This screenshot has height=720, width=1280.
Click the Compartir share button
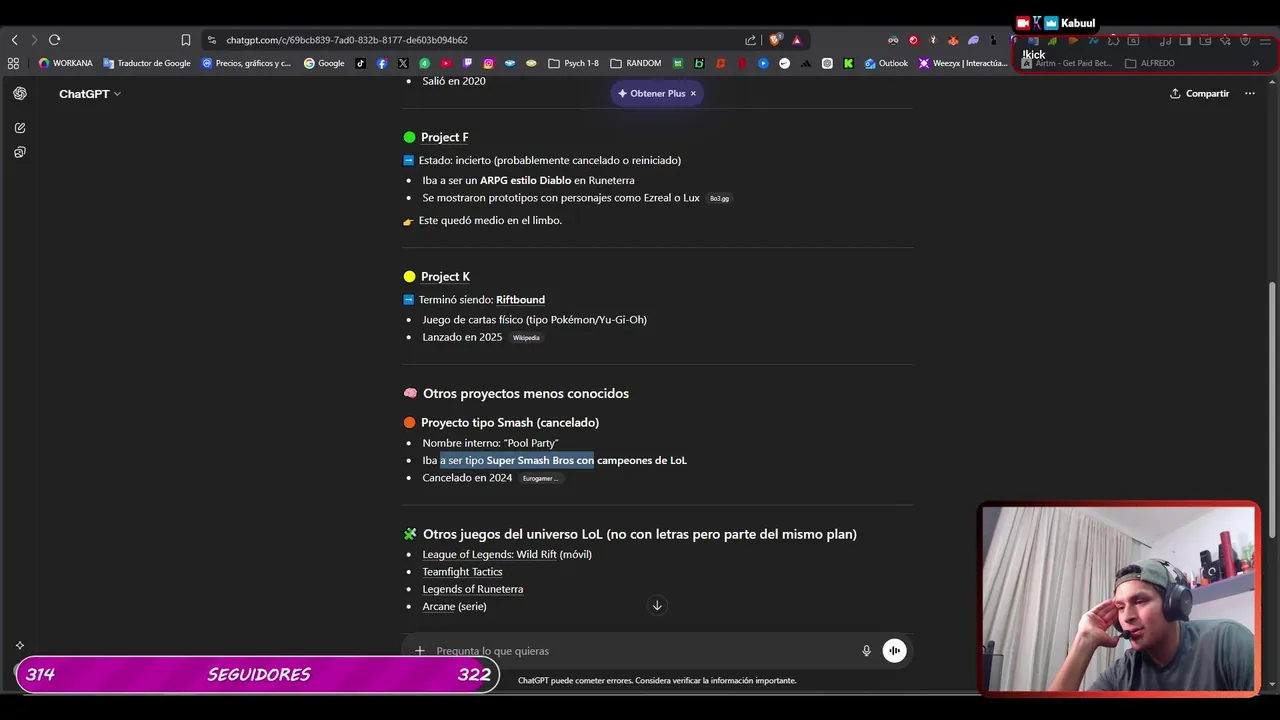click(1199, 93)
